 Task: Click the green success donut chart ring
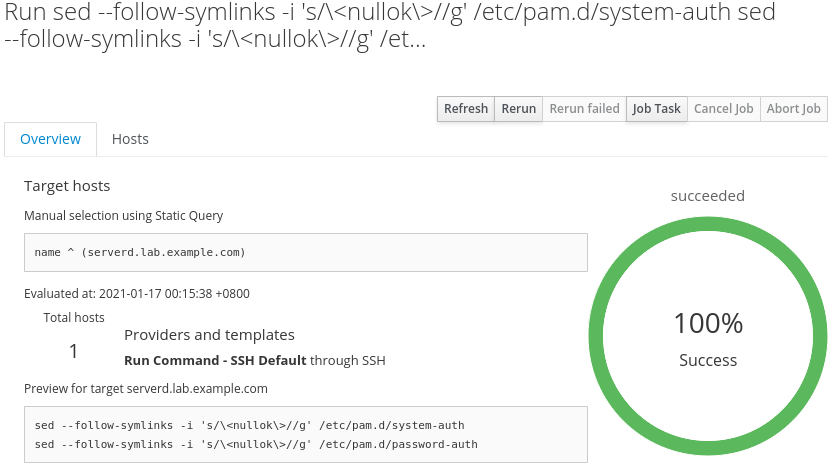708,230
